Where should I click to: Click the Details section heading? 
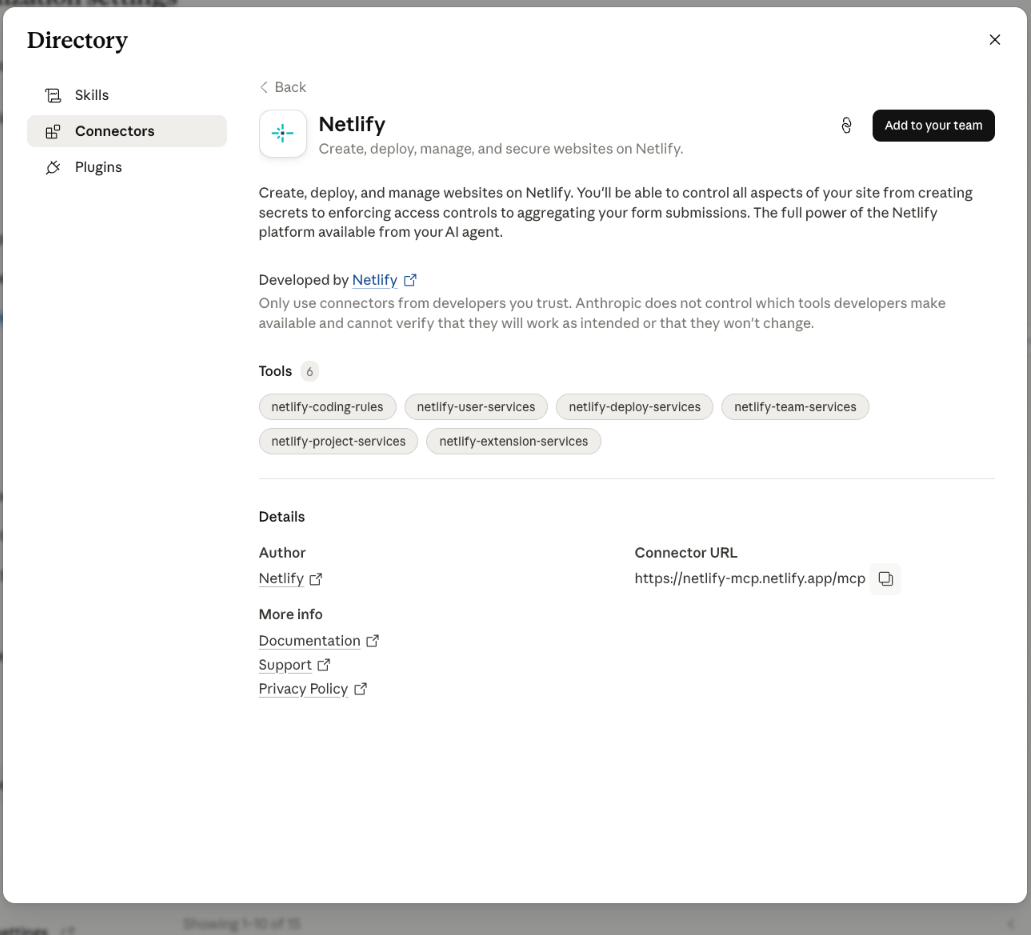point(281,517)
